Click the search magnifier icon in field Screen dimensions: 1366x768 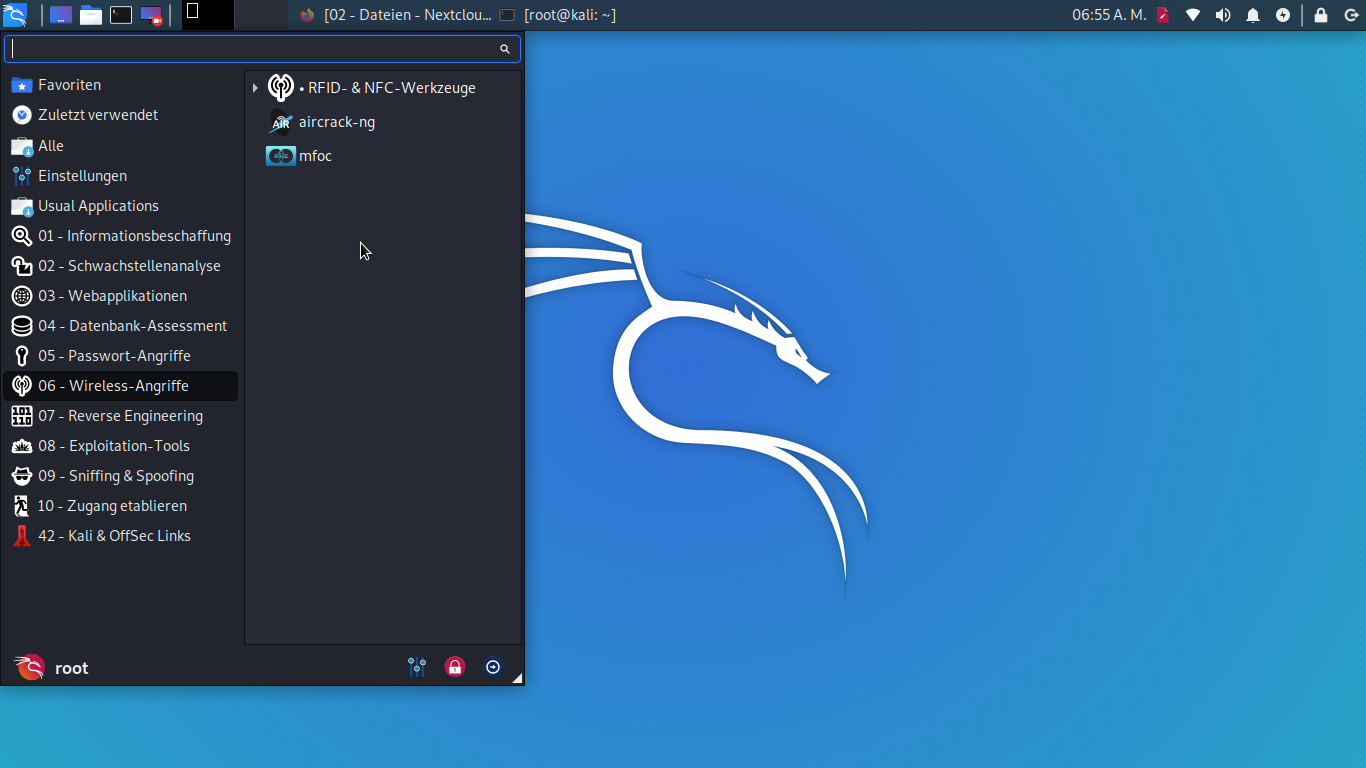tap(505, 49)
